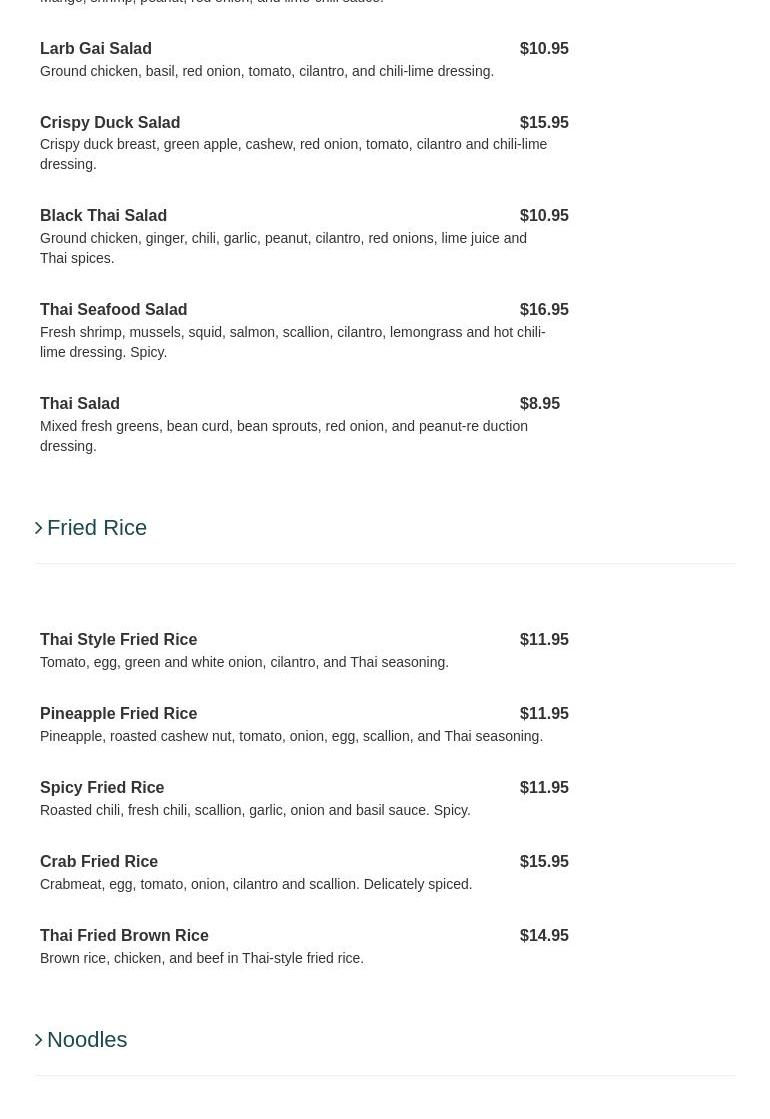
Task: Choose the Thai Fried Brown Rice item
Action: [124, 936]
